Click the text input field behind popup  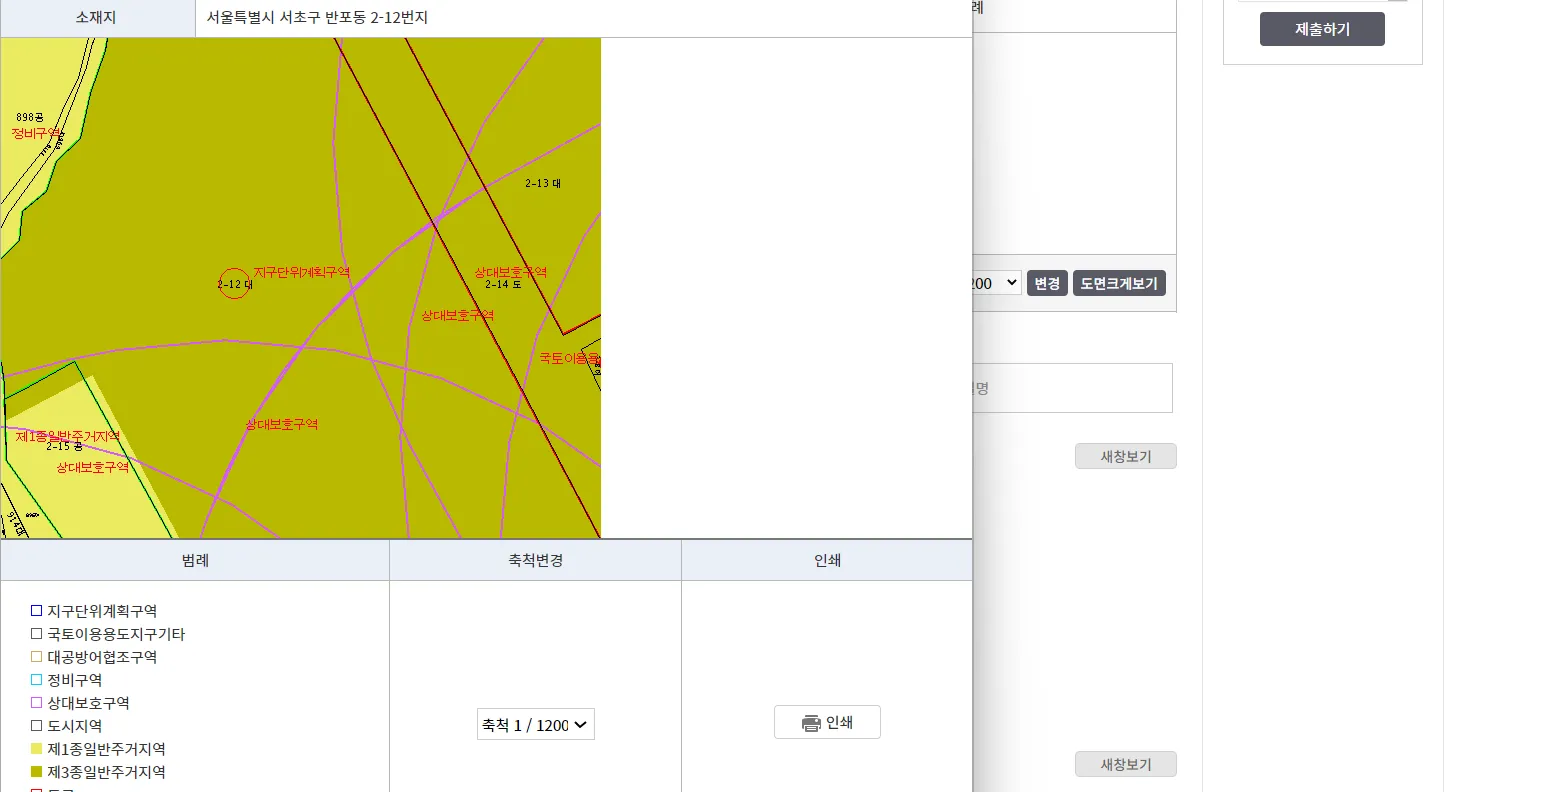(x=1072, y=388)
